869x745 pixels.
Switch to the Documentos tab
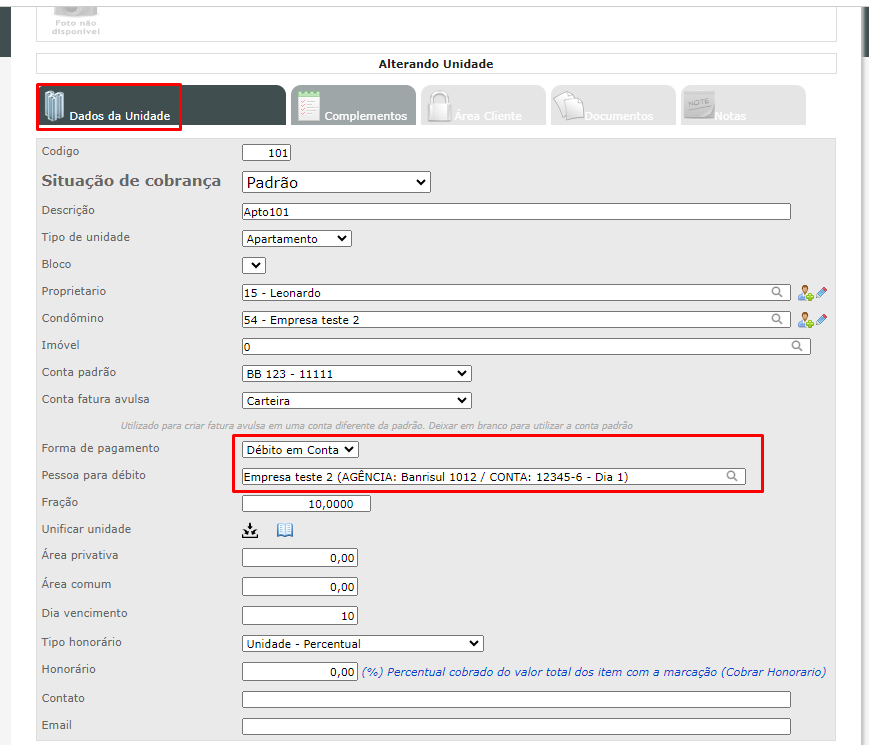click(614, 105)
